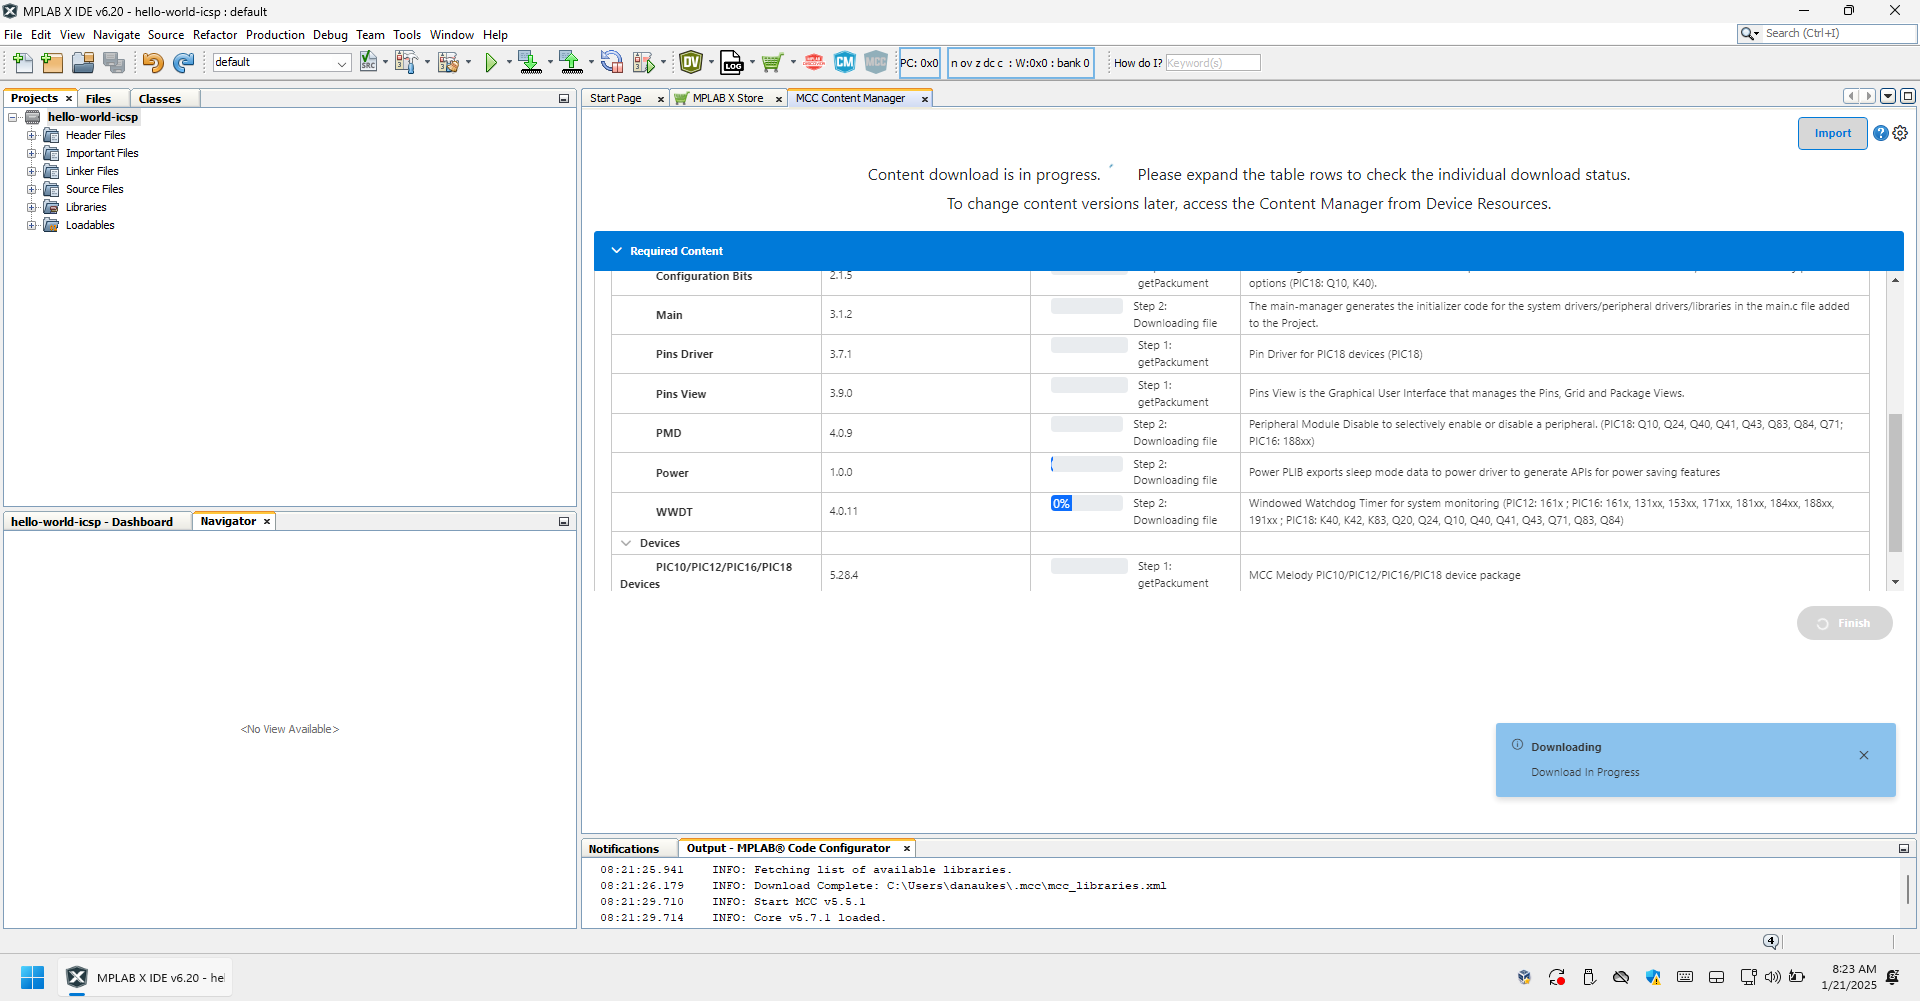Expand the Source Files folder

32,189
